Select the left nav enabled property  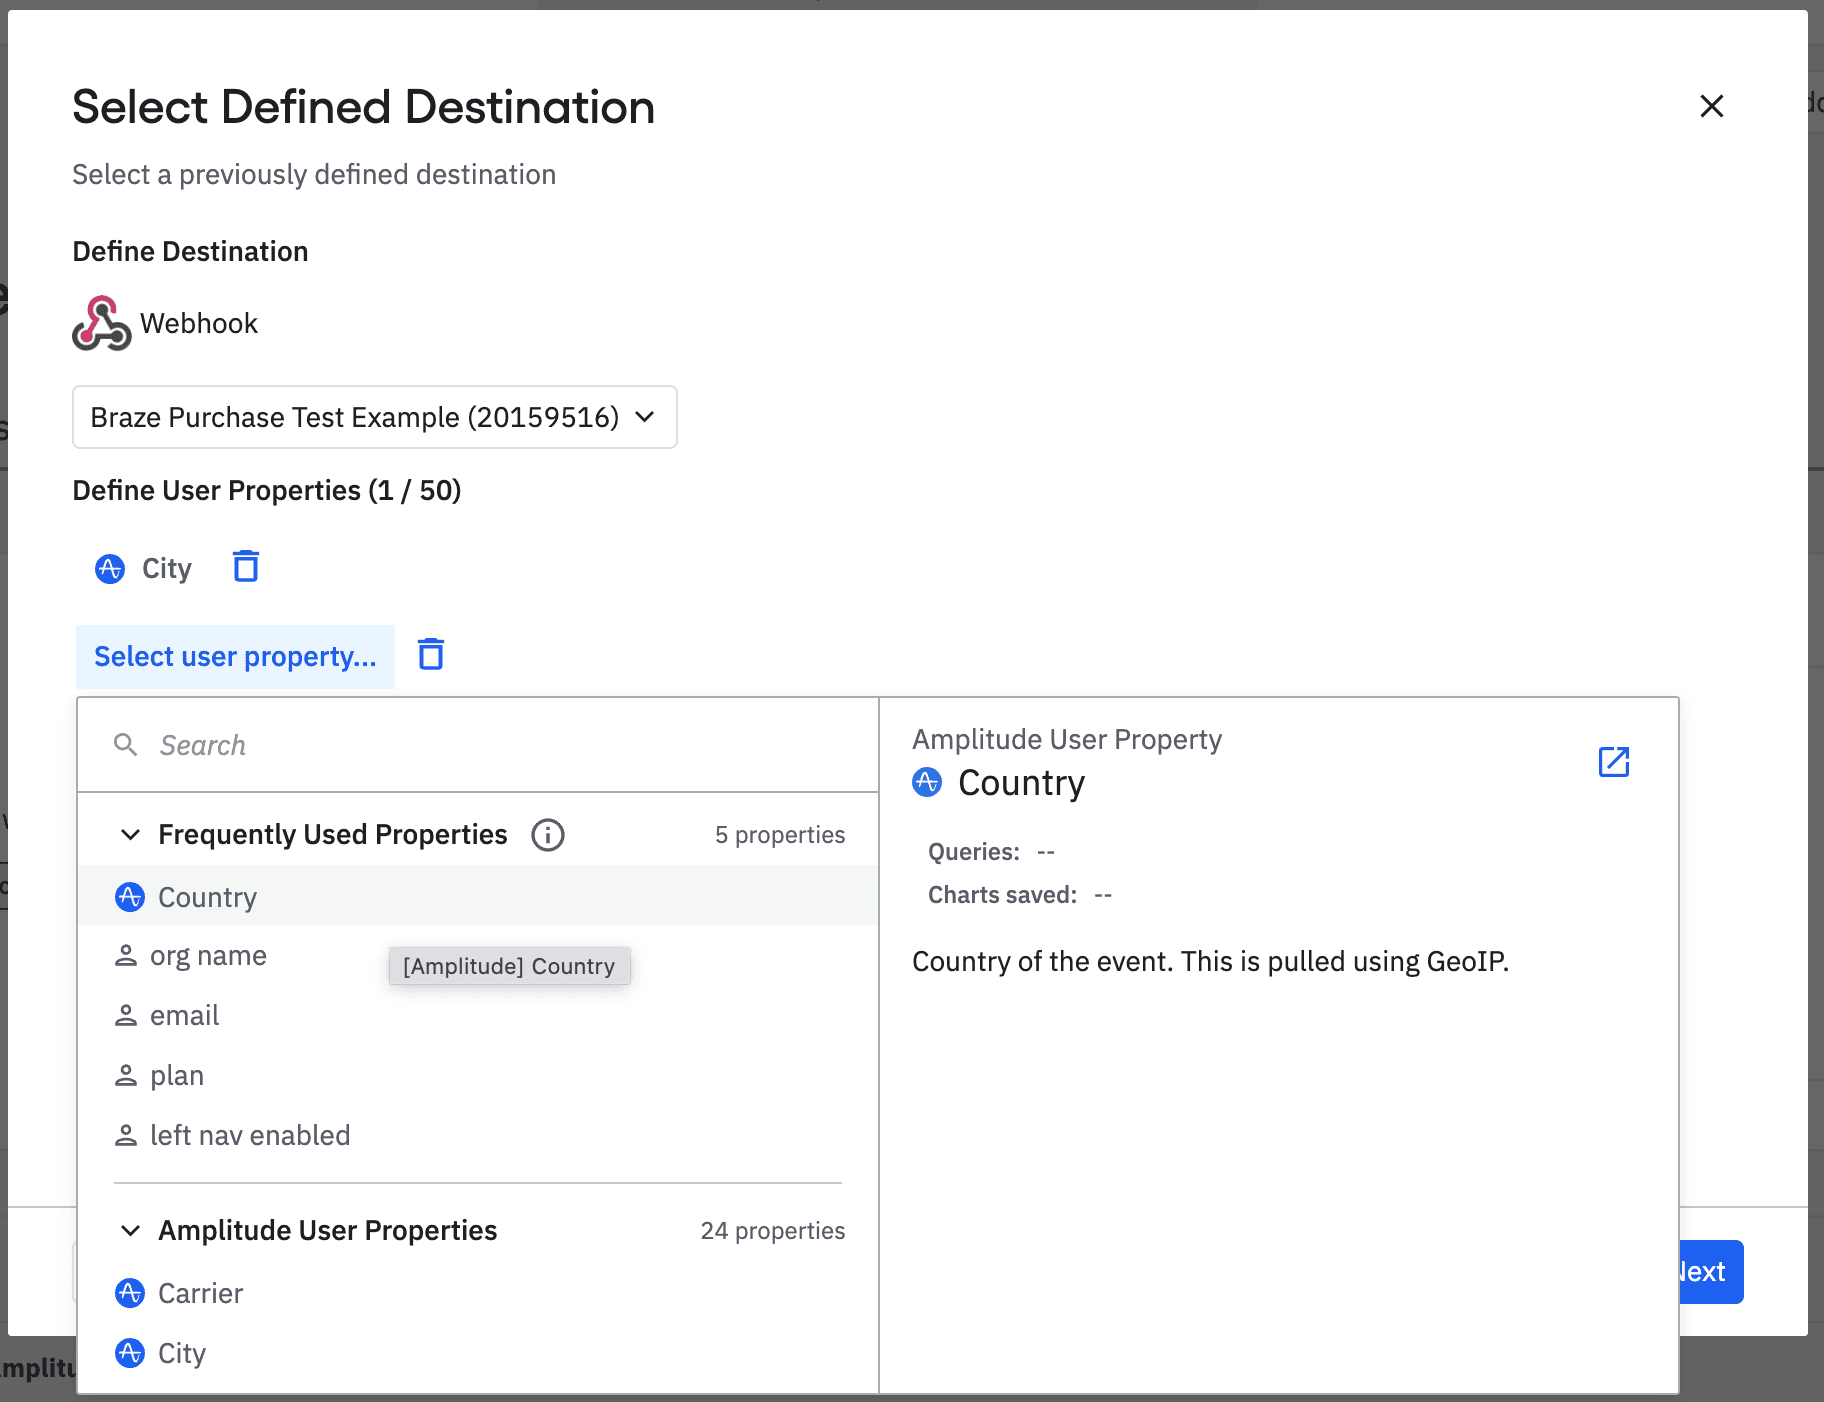coord(250,1136)
